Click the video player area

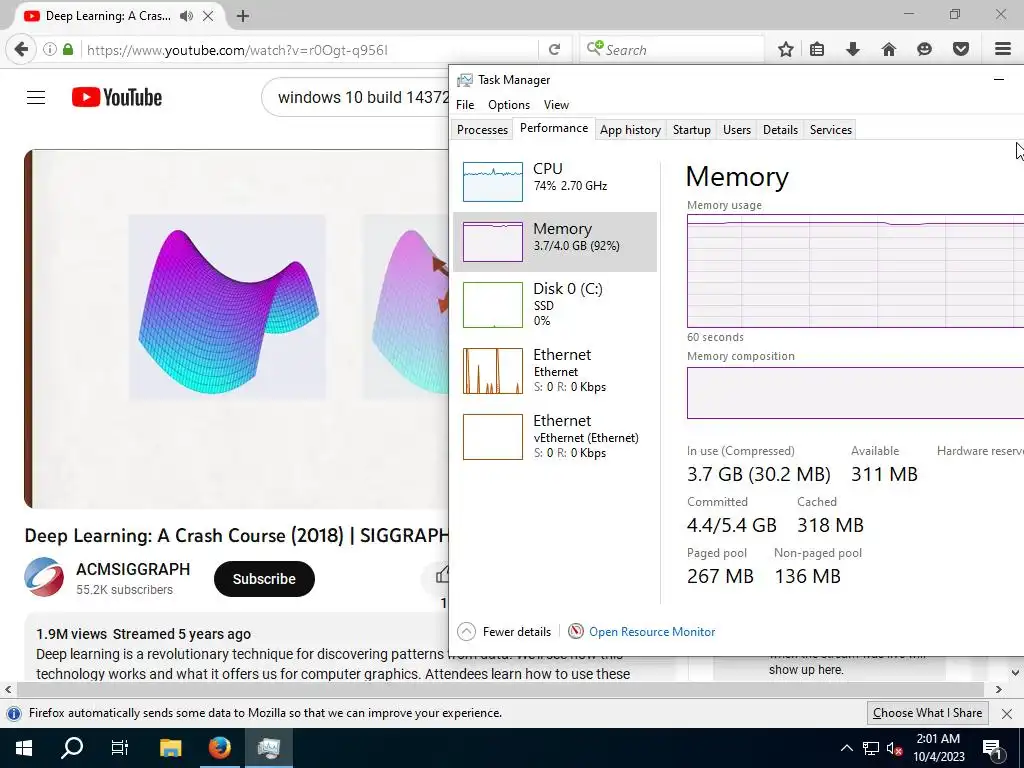point(236,329)
